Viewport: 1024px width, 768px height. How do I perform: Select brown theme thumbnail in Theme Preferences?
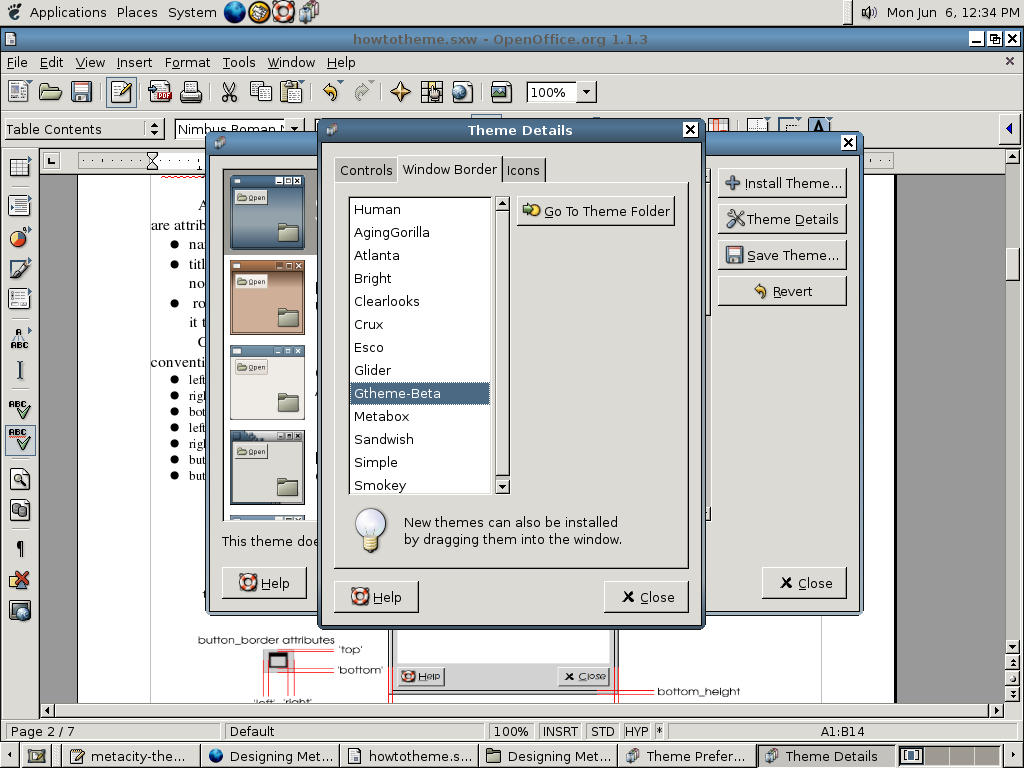[x=268, y=297]
